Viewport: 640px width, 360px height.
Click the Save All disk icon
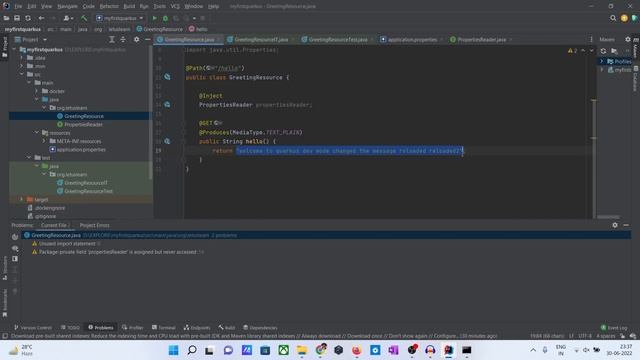point(17,18)
